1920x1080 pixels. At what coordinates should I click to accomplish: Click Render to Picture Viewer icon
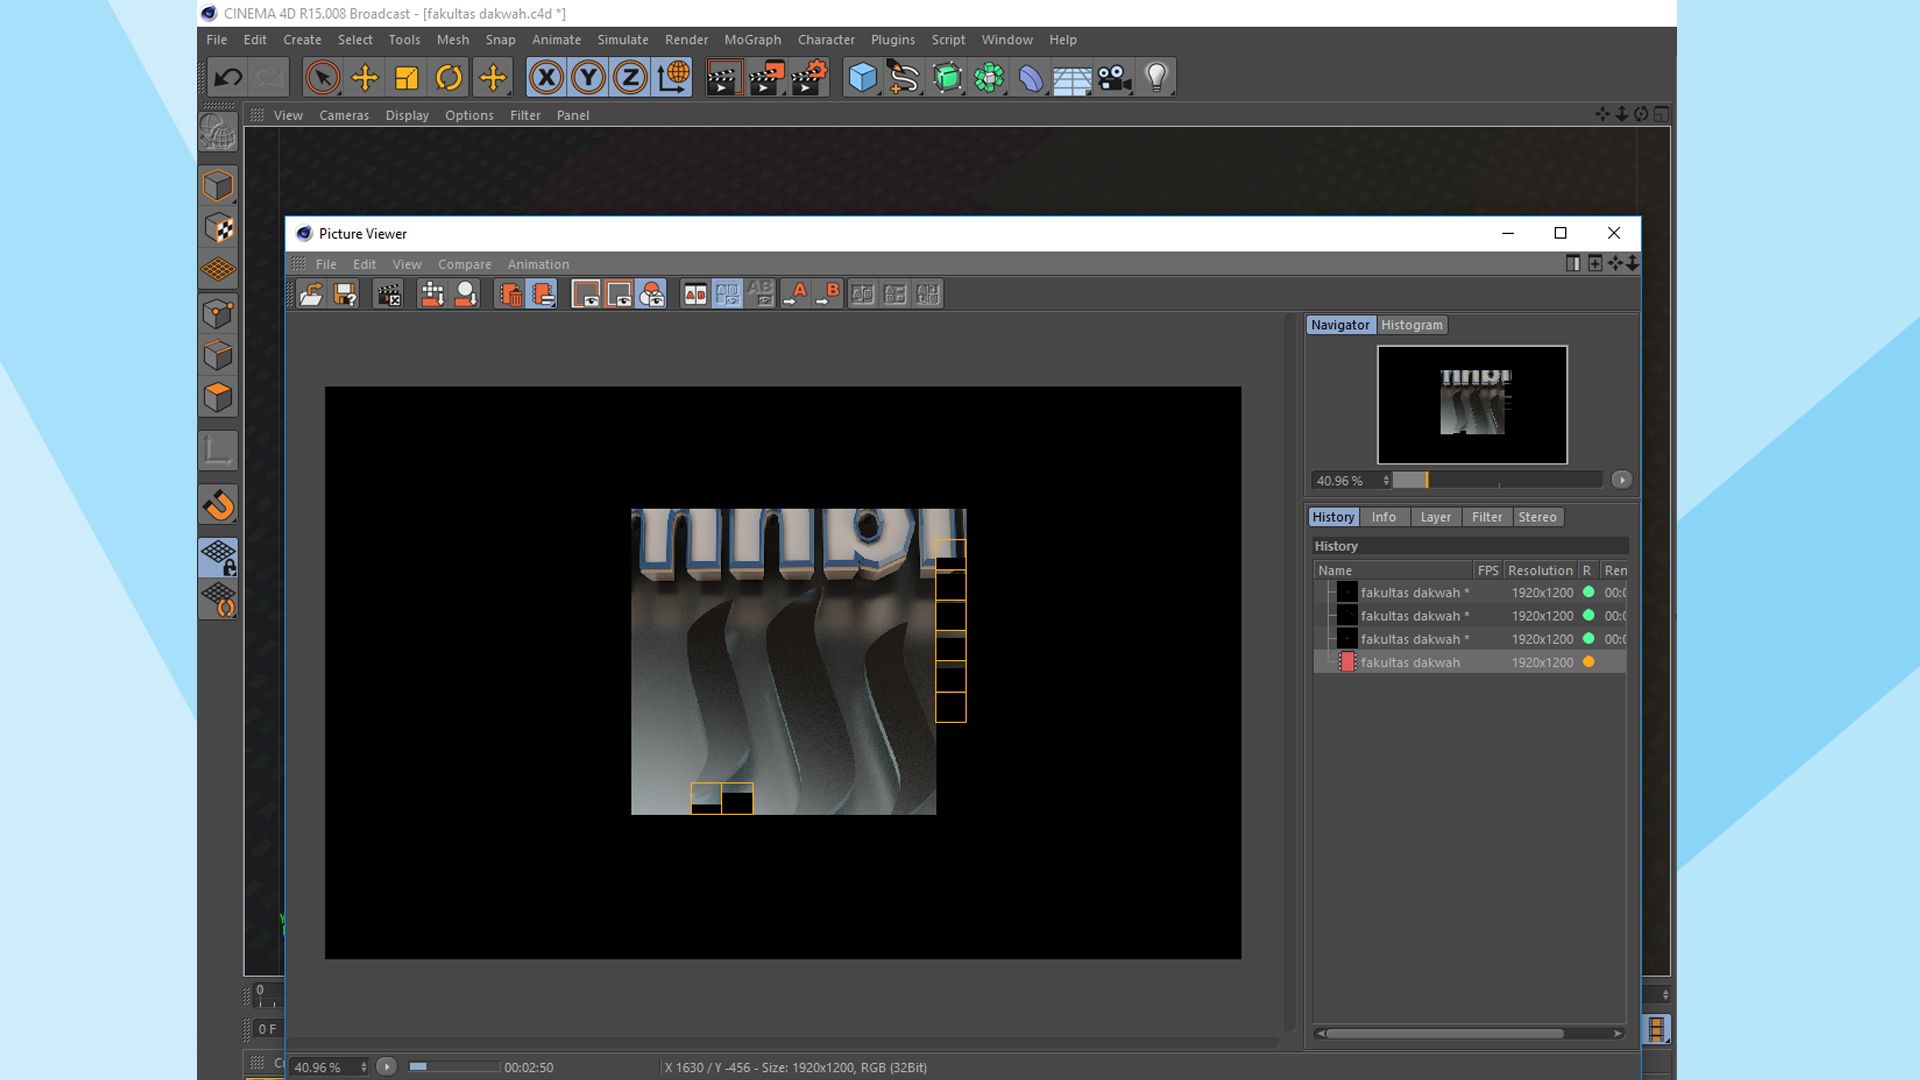point(767,77)
